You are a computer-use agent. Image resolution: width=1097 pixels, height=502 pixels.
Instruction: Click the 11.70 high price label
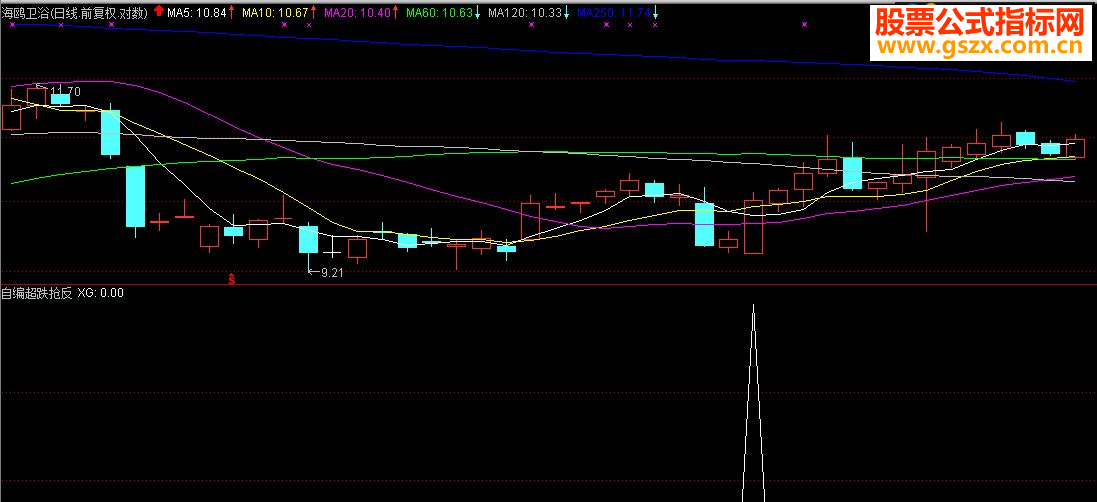[66, 91]
